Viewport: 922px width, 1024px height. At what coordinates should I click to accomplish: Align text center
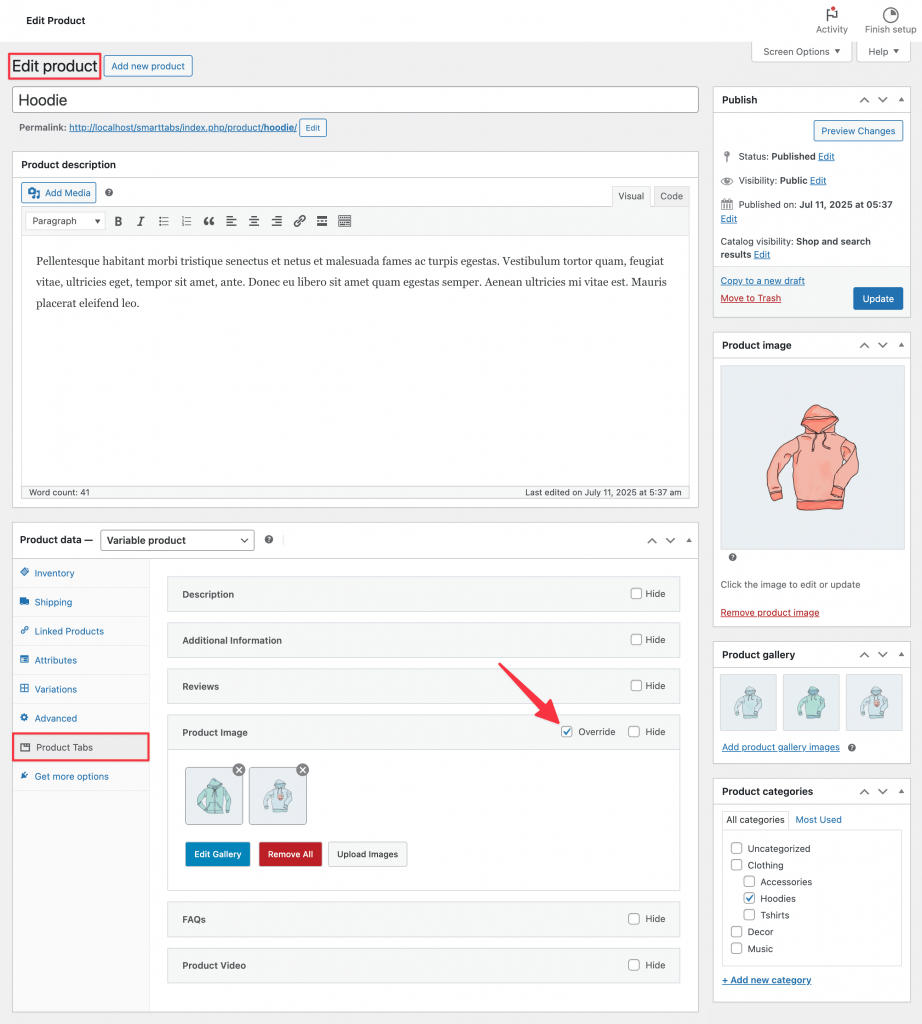[x=254, y=221]
